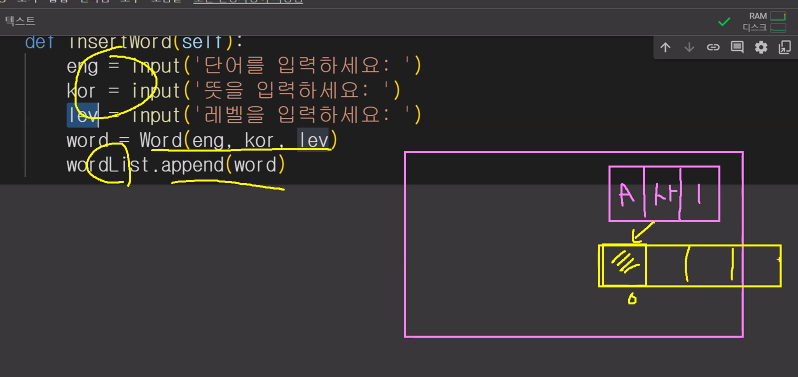Image resolution: width=798 pixels, height=377 pixels.
Task: Click the green connected checkmark
Action: coord(724,21)
